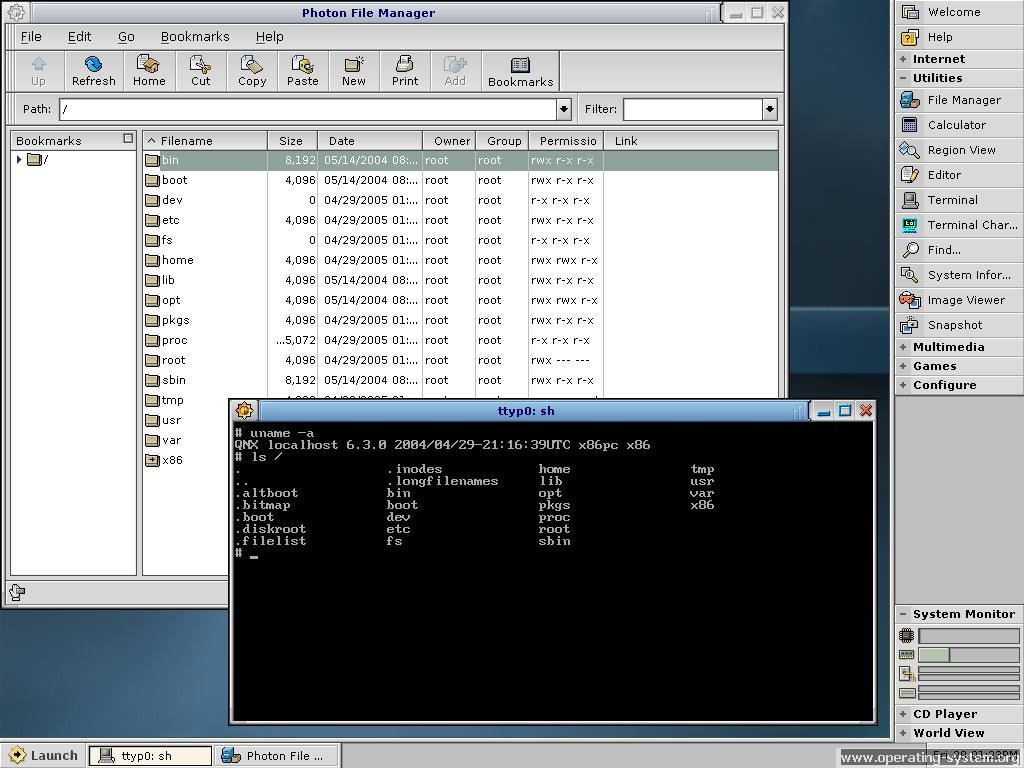Toggle the Bookmarks pane box button
This screenshot has width=1024, height=768.
[128, 138]
